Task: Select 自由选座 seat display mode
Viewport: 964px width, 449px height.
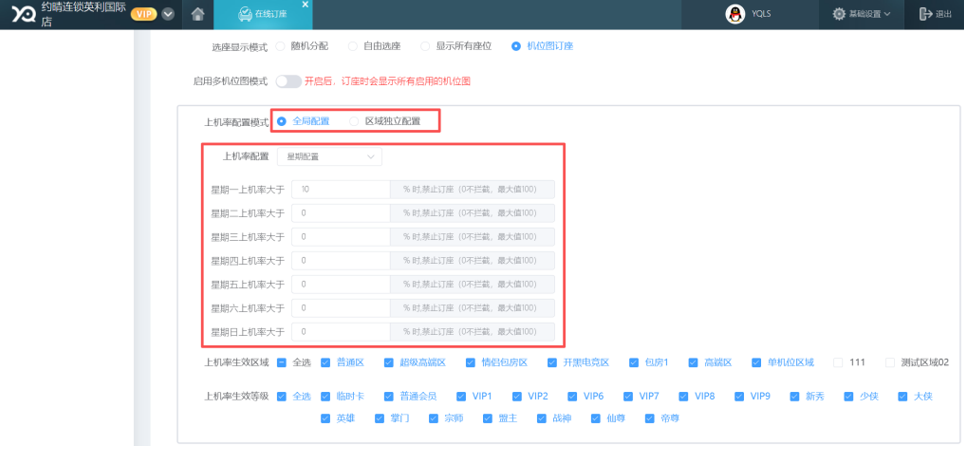Action: pyautogui.click(x=353, y=46)
